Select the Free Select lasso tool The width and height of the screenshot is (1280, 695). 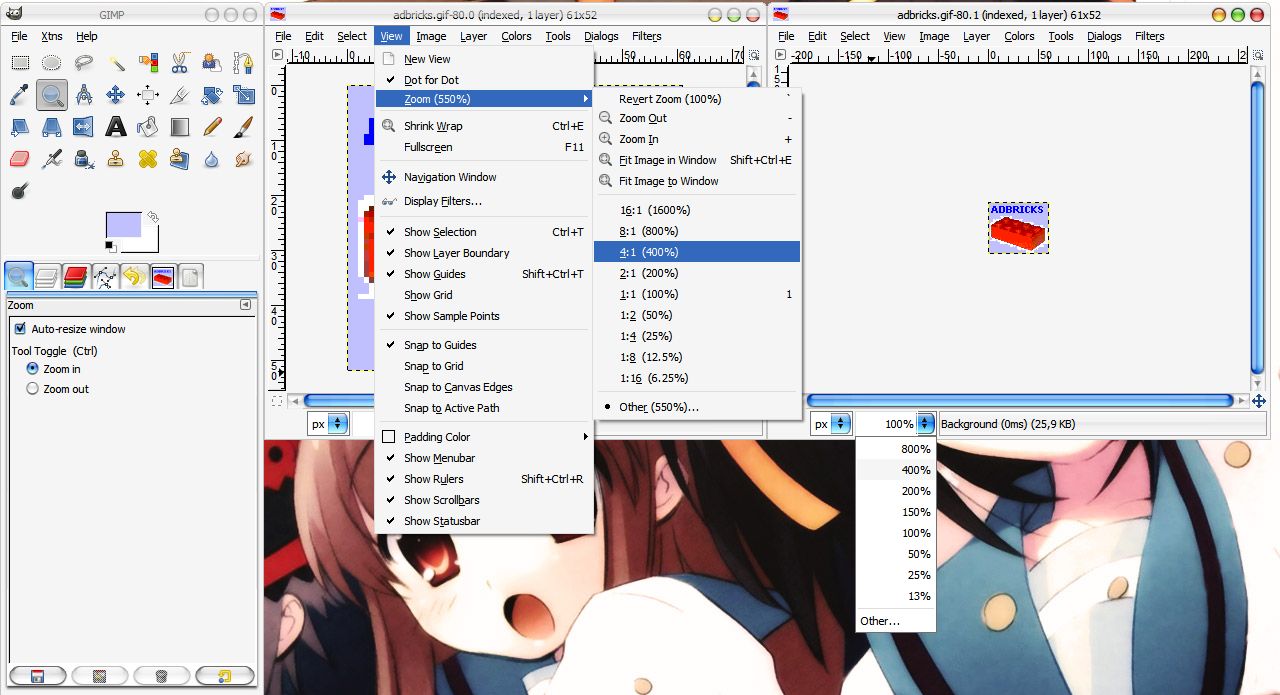[x=83, y=63]
